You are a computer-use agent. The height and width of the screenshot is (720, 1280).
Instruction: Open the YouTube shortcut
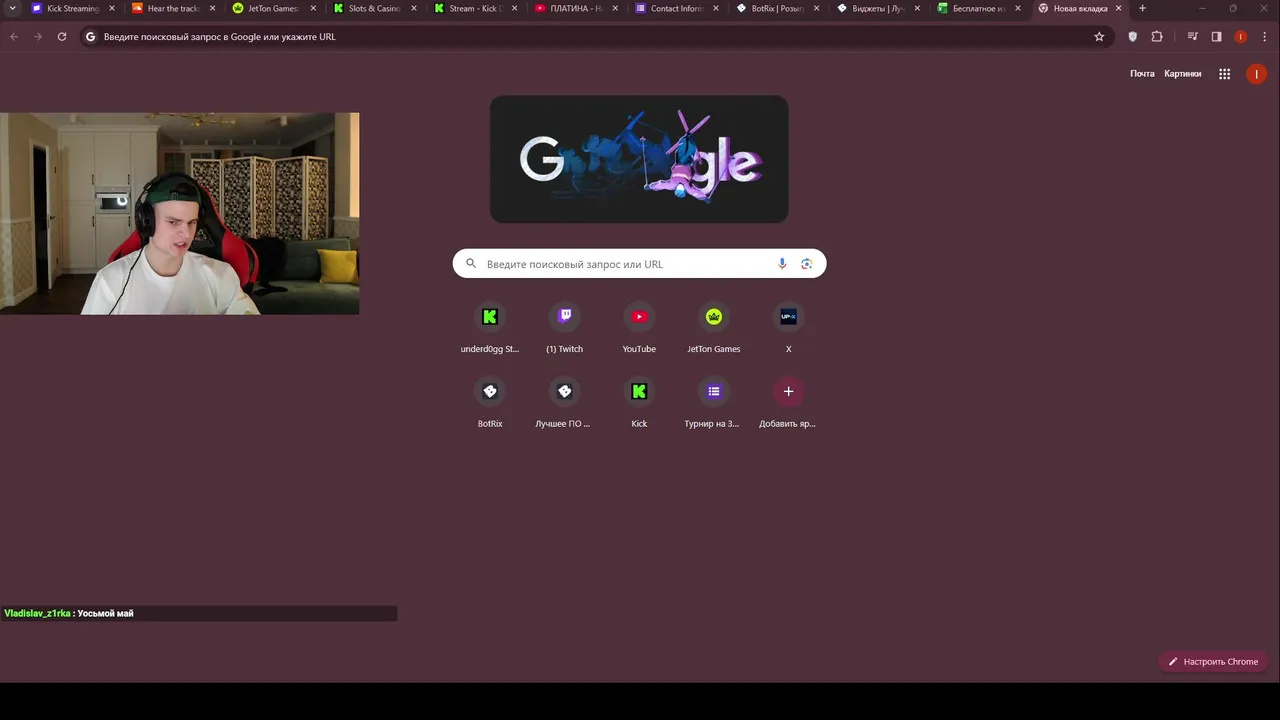tap(639, 328)
